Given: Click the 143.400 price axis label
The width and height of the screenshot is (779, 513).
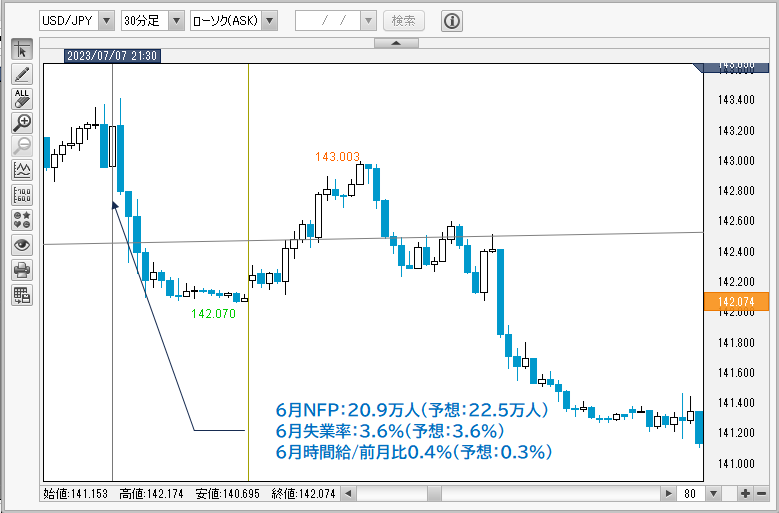Looking at the screenshot, I should 736,100.
